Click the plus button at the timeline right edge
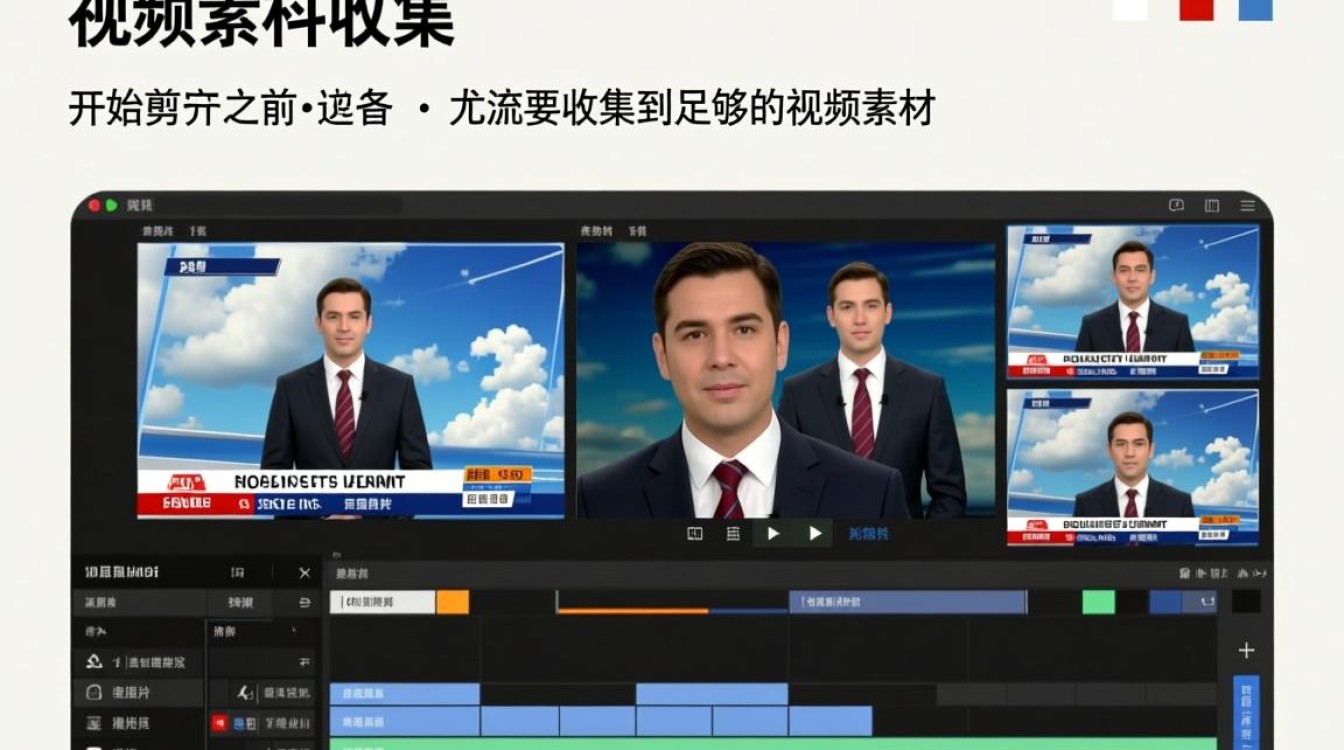1344x750 pixels. [1246, 651]
